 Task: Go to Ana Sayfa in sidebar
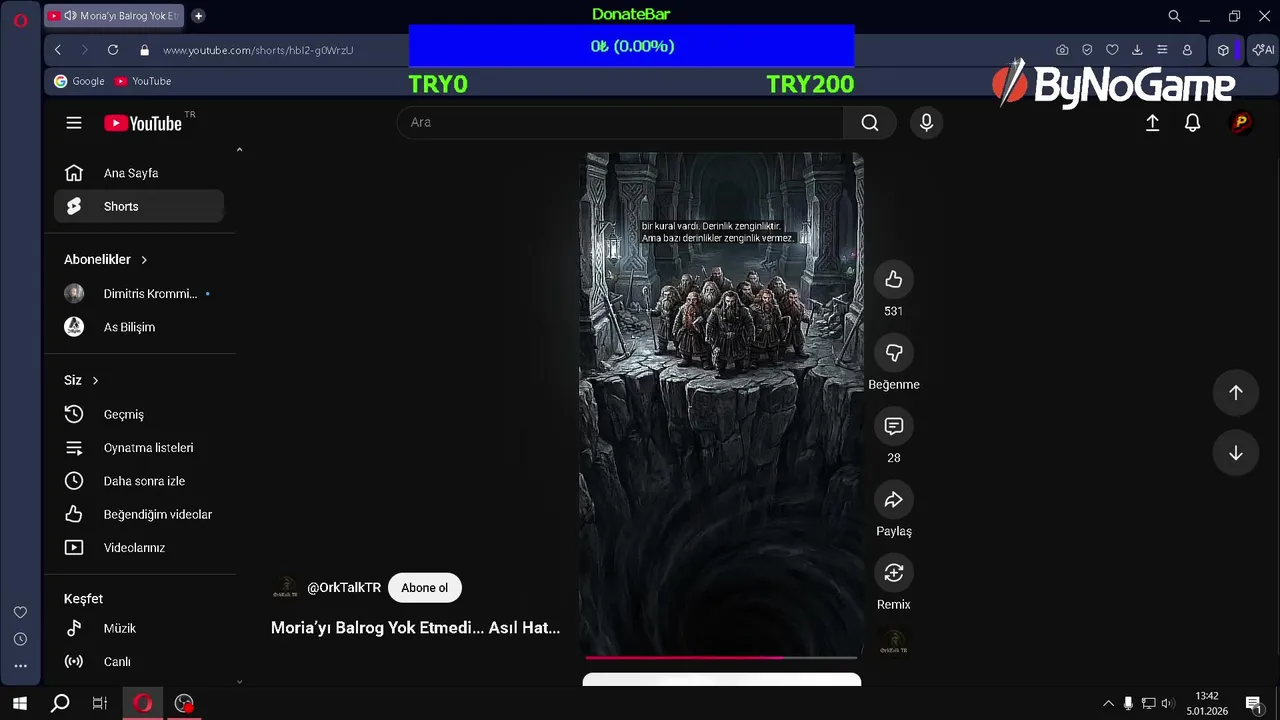[x=139, y=173]
